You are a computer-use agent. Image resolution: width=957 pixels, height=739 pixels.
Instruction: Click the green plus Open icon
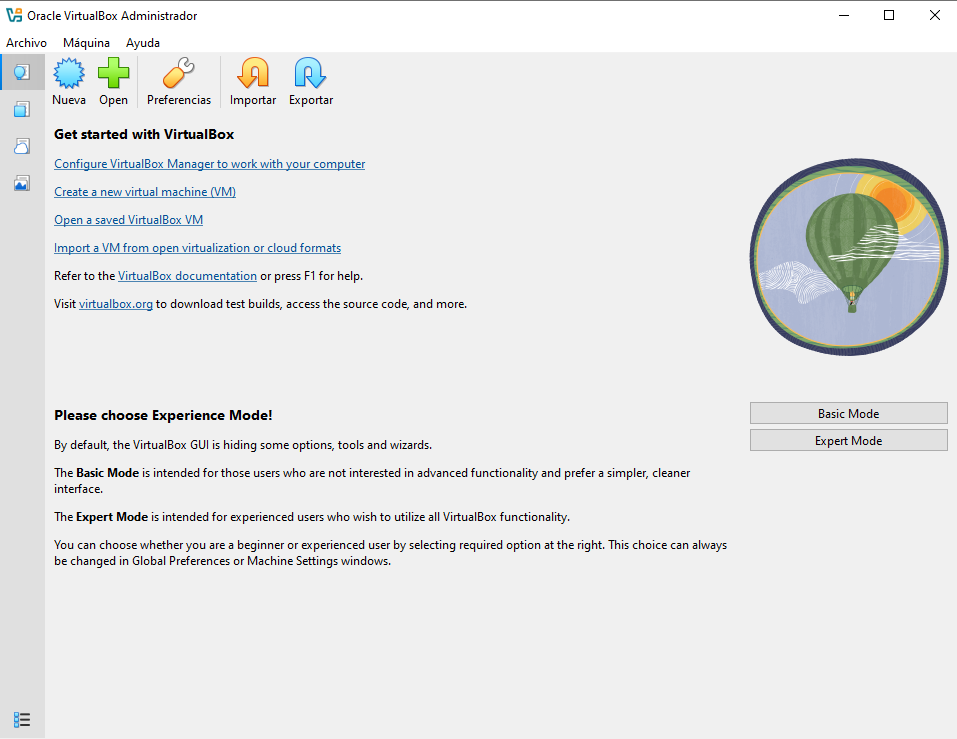coord(113,75)
